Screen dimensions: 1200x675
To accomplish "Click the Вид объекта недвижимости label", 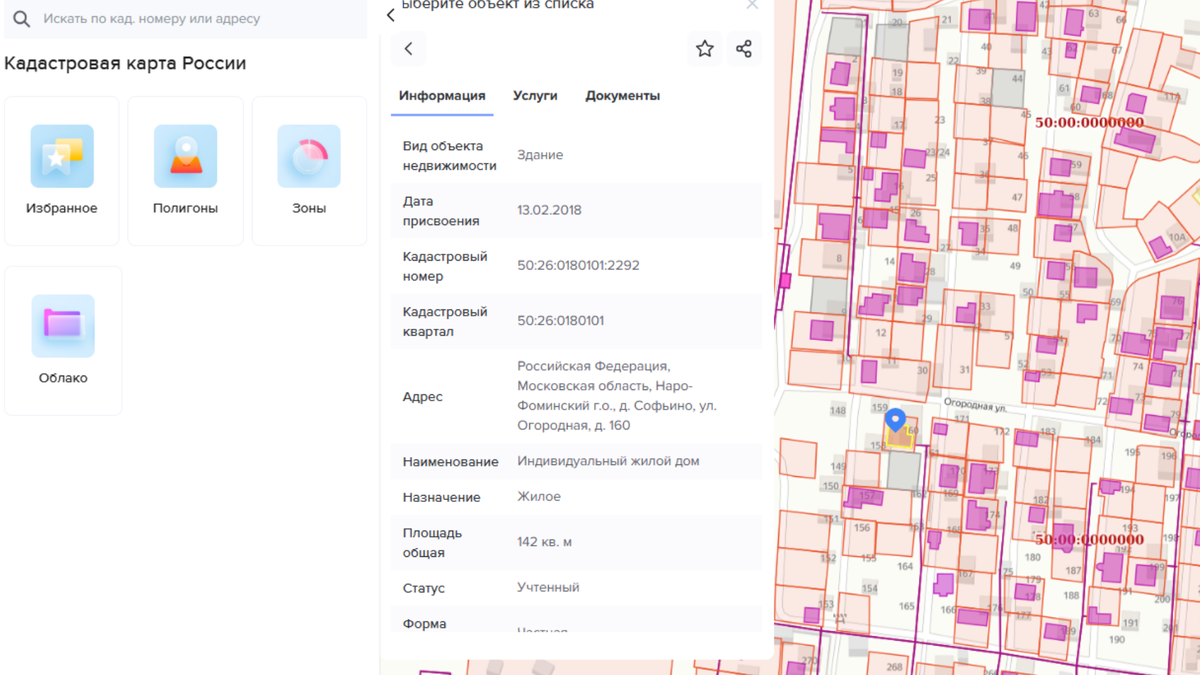I will [x=449, y=155].
